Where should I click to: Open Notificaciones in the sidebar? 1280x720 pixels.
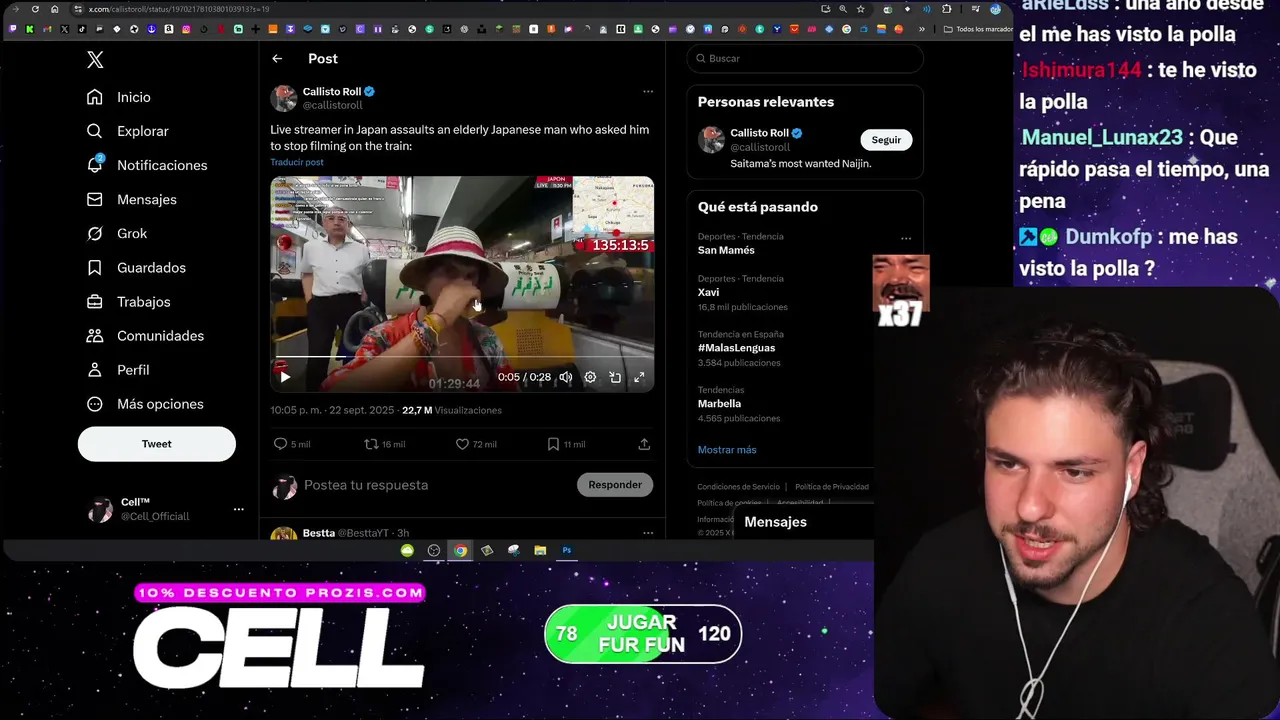(147, 165)
